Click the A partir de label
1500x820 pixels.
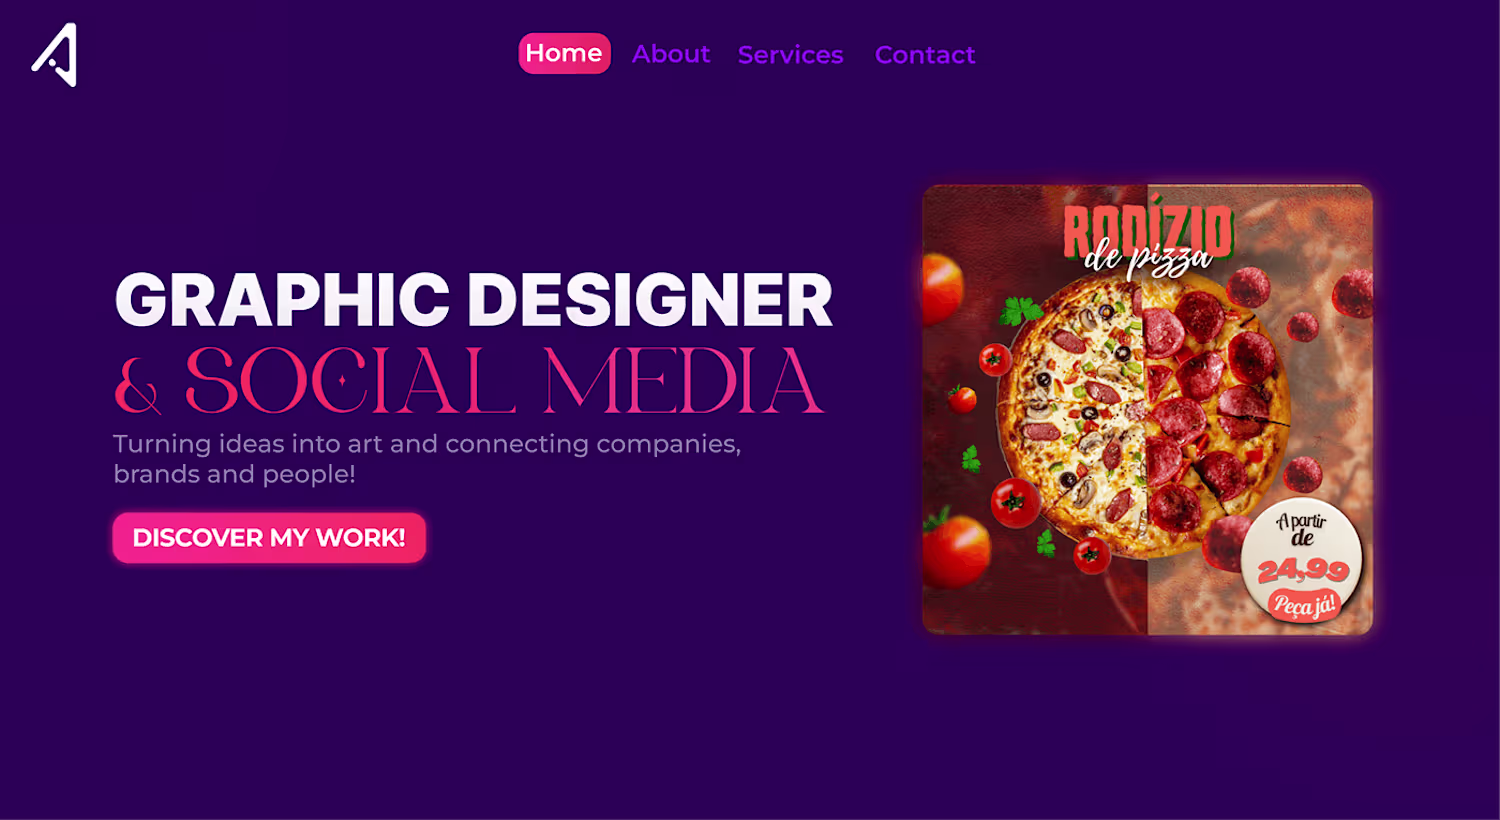1301,529
